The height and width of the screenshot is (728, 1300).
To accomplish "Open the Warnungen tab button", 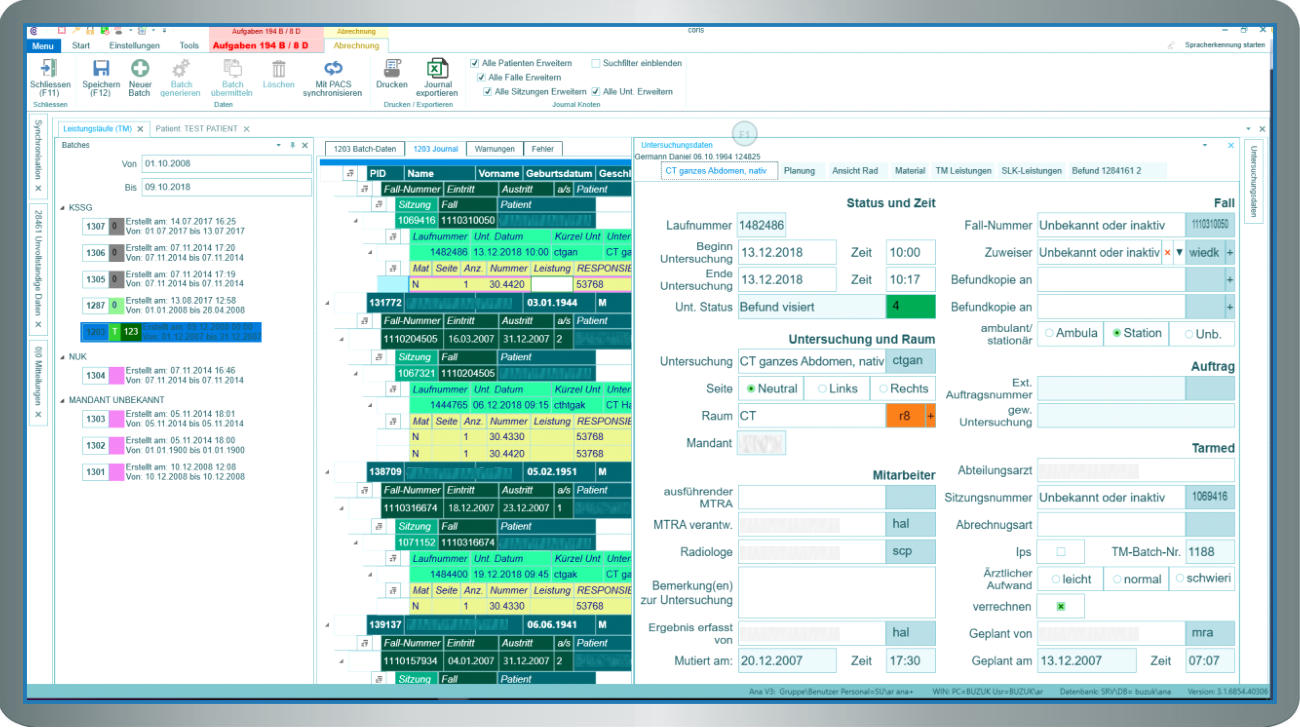I will pos(494,149).
